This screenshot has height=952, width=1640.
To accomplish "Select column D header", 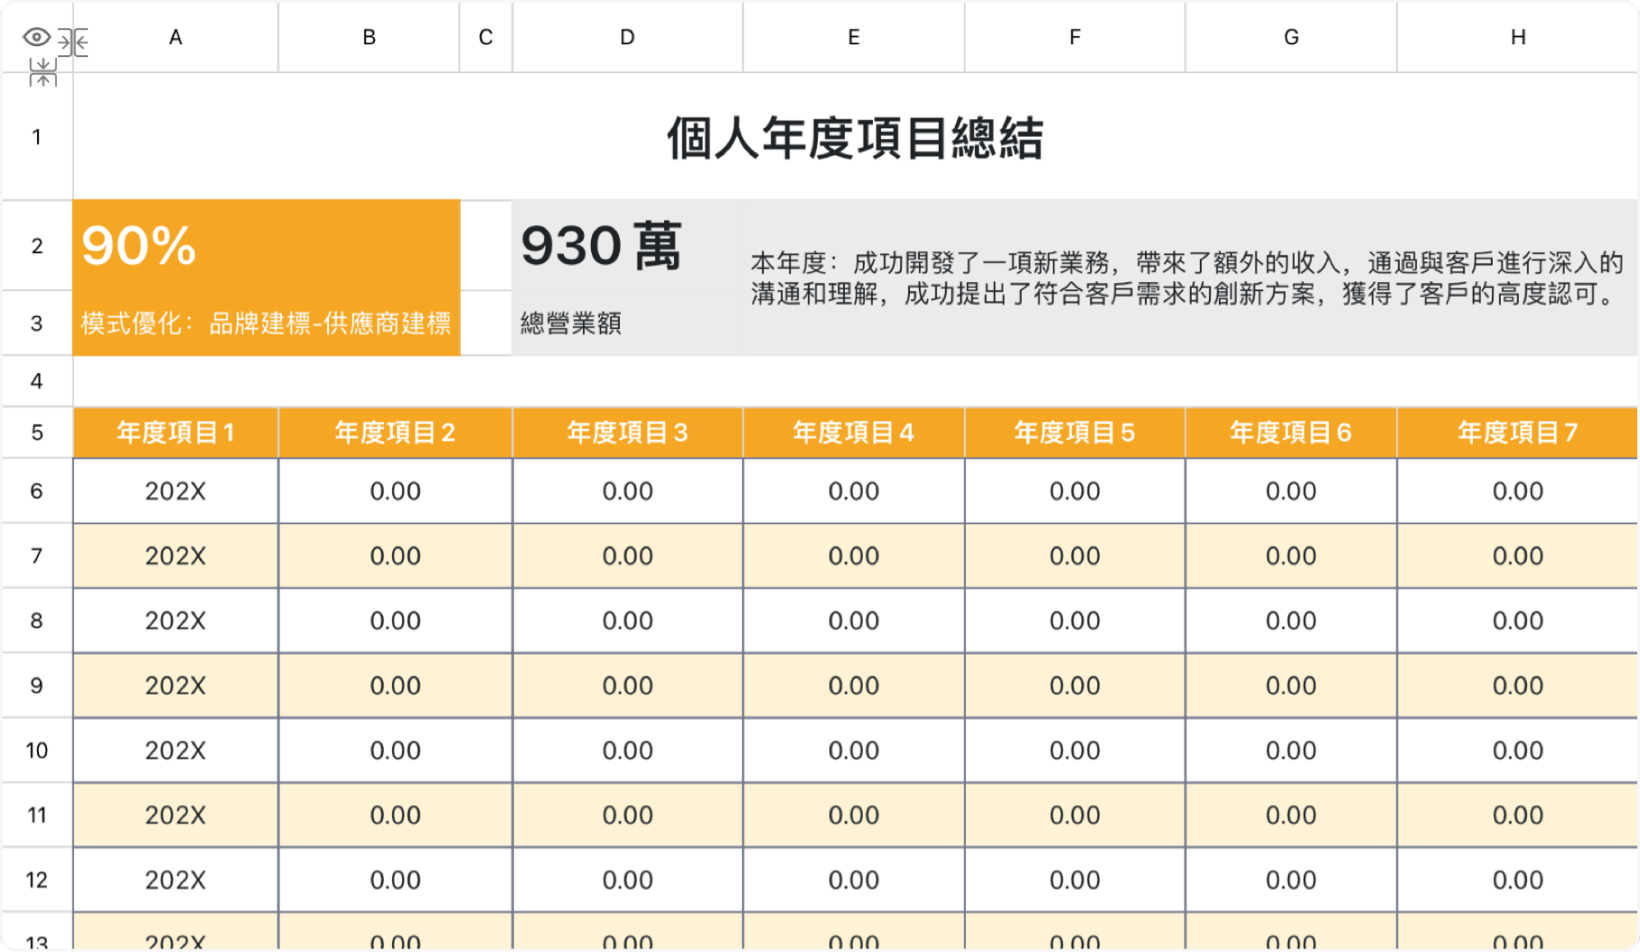I will [627, 37].
